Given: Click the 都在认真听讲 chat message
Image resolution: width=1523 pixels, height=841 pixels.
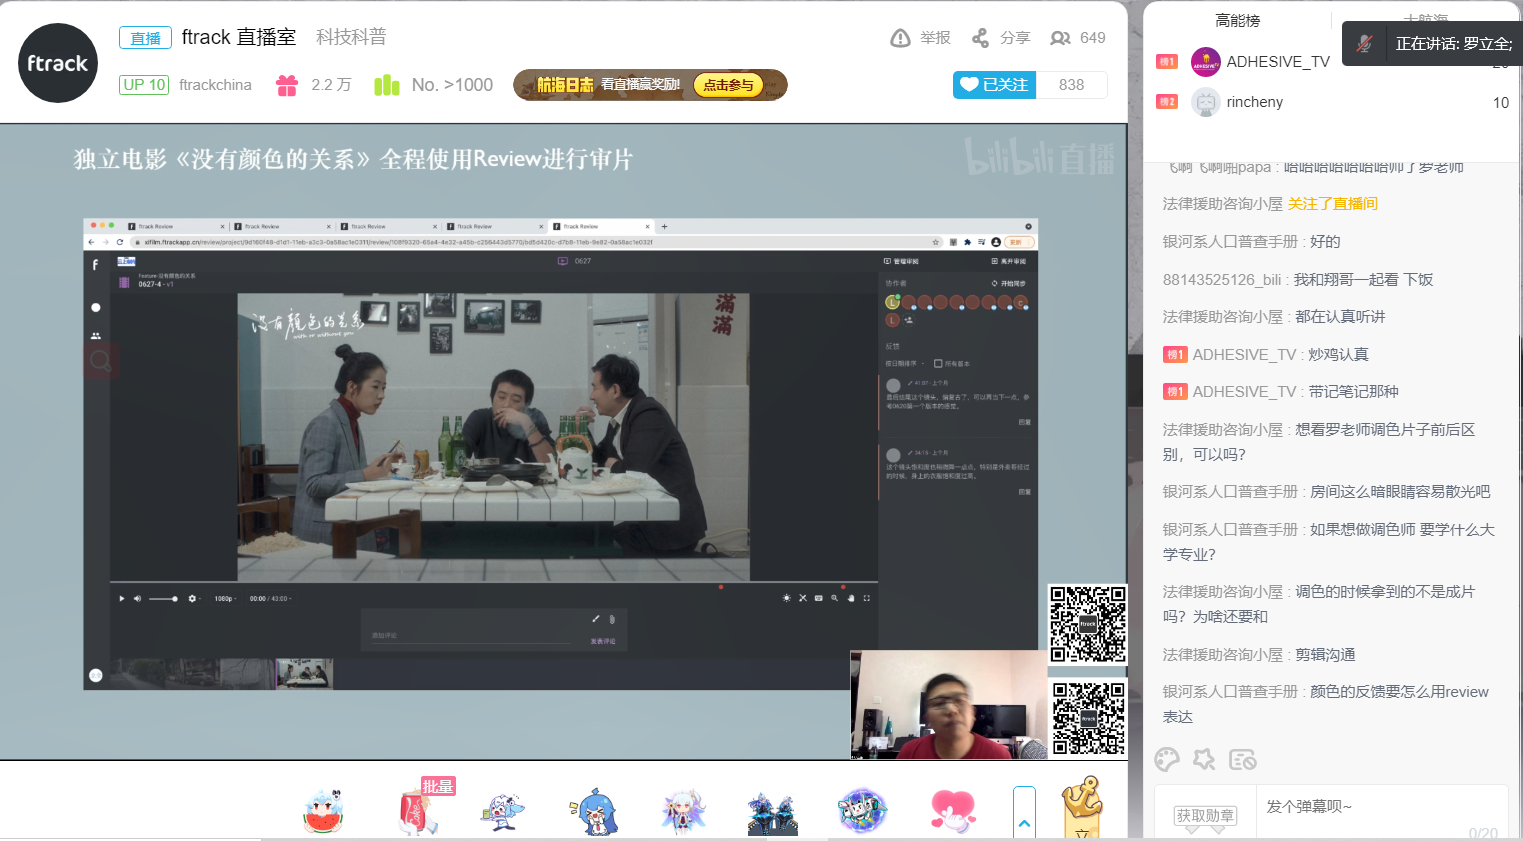Looking at the screenshot, I should tap(1340, 317).
